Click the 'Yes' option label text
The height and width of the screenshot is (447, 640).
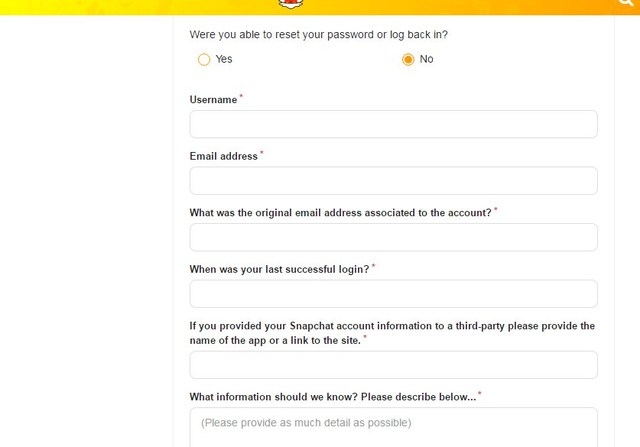click(x=224, y=59)
